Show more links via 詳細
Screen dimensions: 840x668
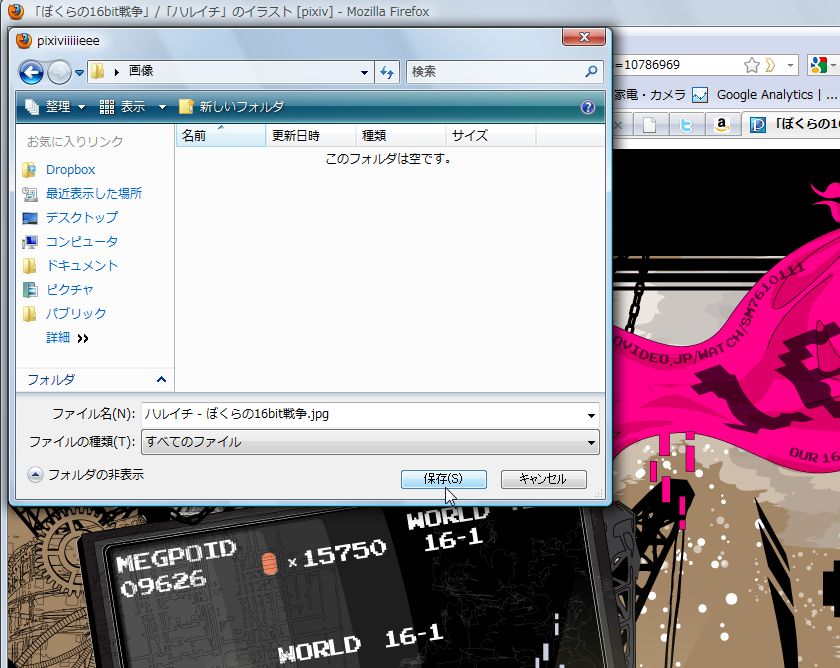coord(67,337)
